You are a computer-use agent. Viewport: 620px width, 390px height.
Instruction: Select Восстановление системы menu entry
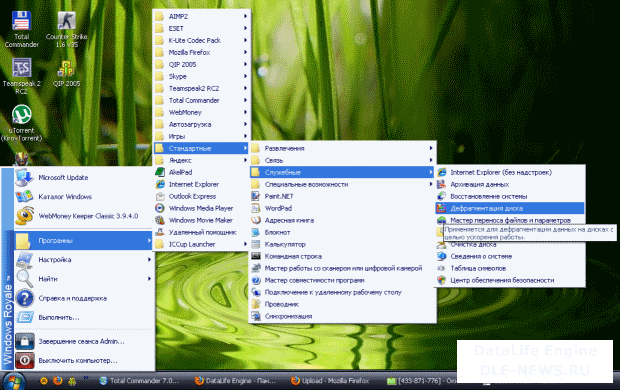[x=510, y=196]
